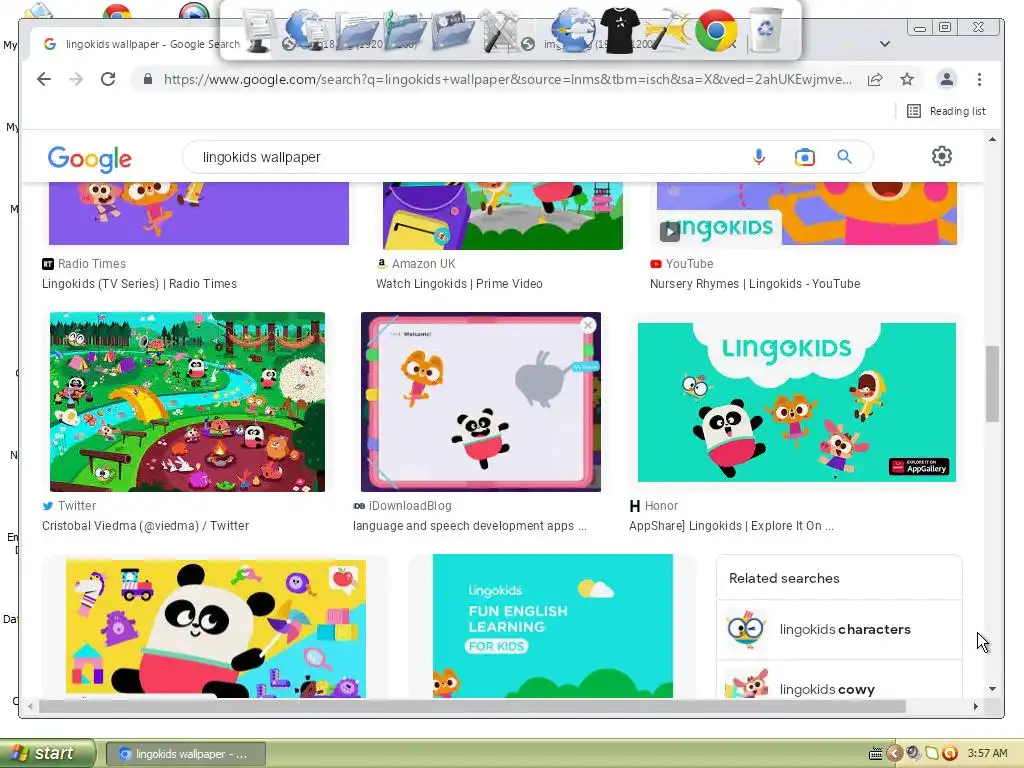Open the Amazon UK Lingokids image

tap(502, 216)
